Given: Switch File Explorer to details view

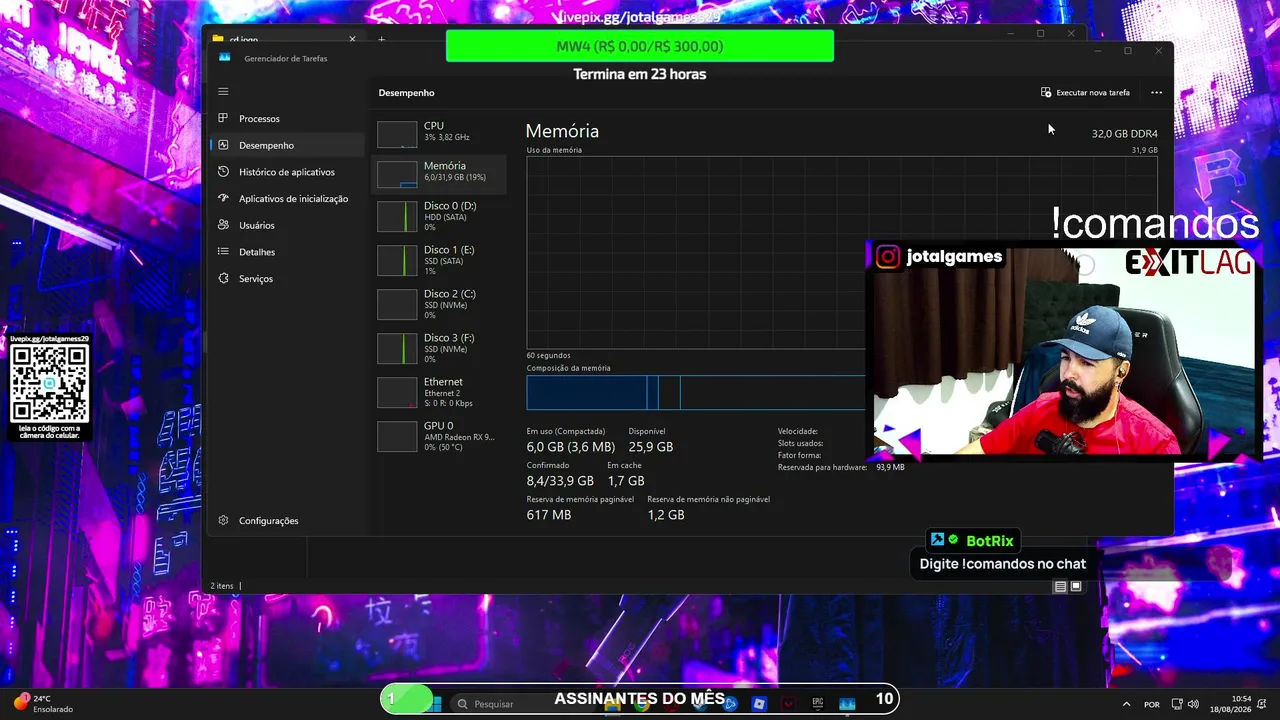Looking at the screenshot, I should point(1060,587).
